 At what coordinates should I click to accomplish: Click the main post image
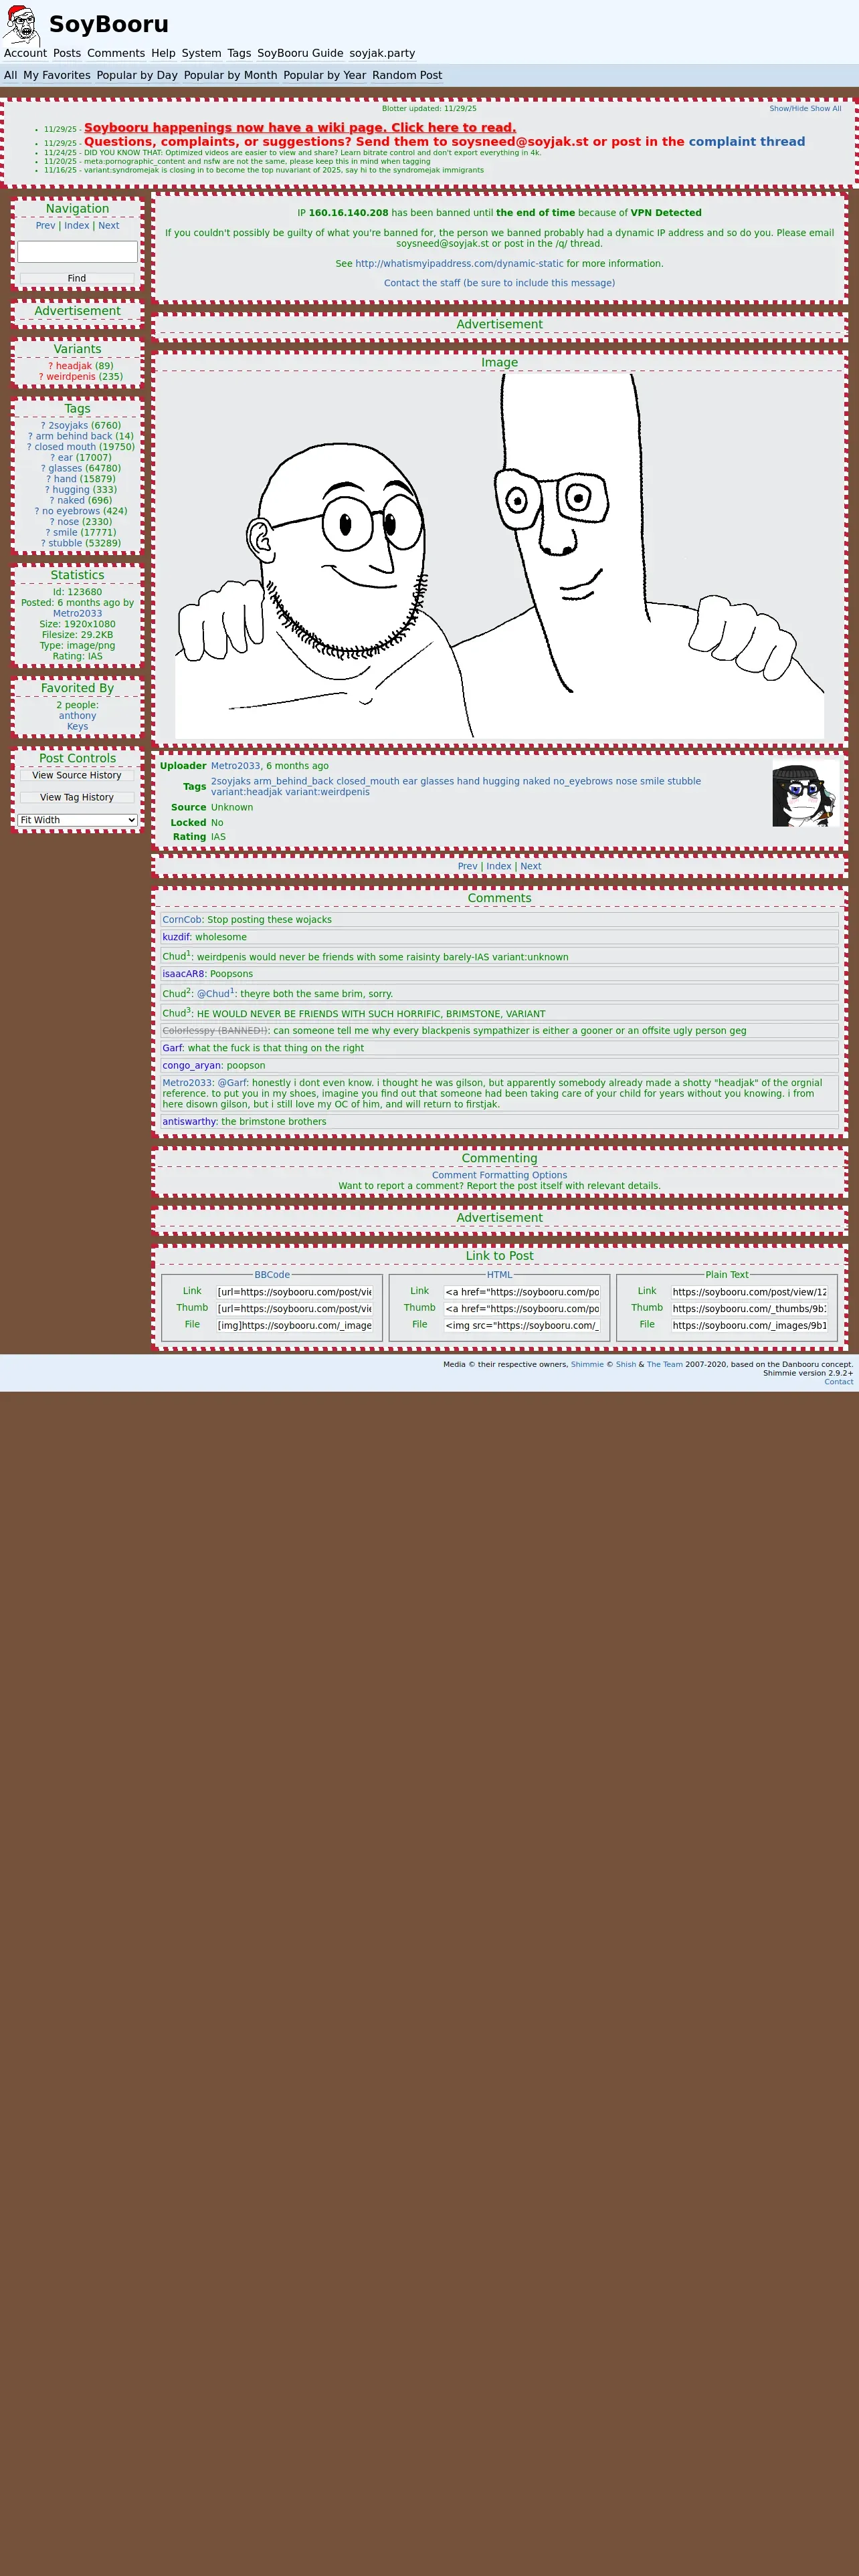coord(499,555)
